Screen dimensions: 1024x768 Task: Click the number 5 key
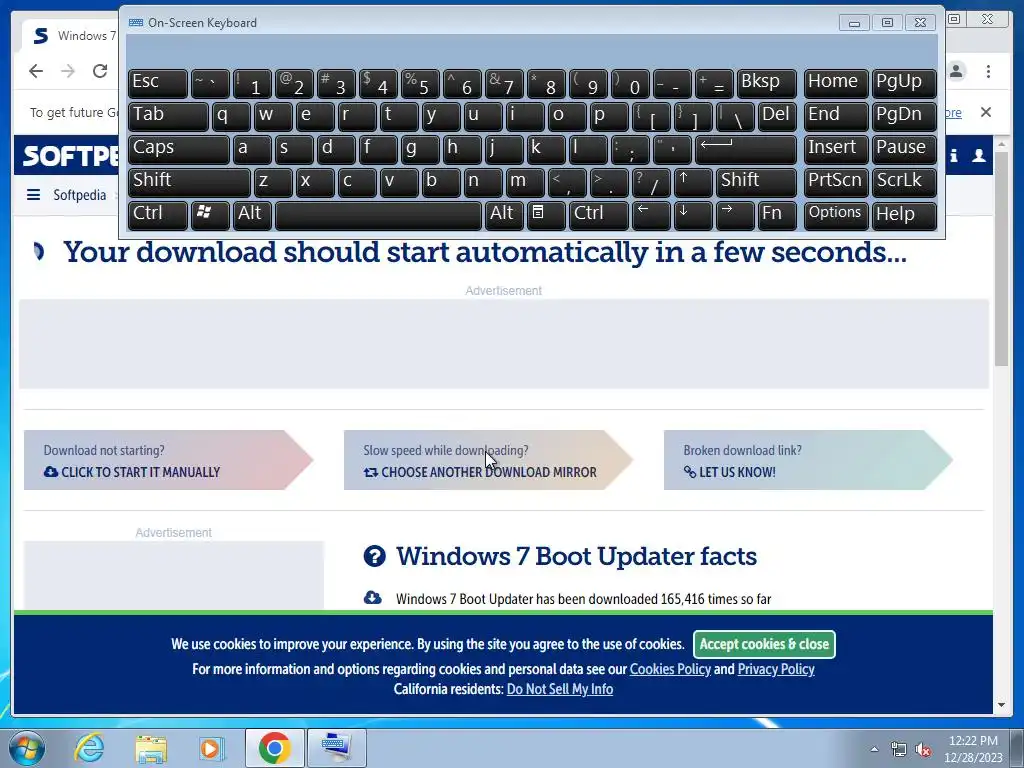tap(420, 83)
